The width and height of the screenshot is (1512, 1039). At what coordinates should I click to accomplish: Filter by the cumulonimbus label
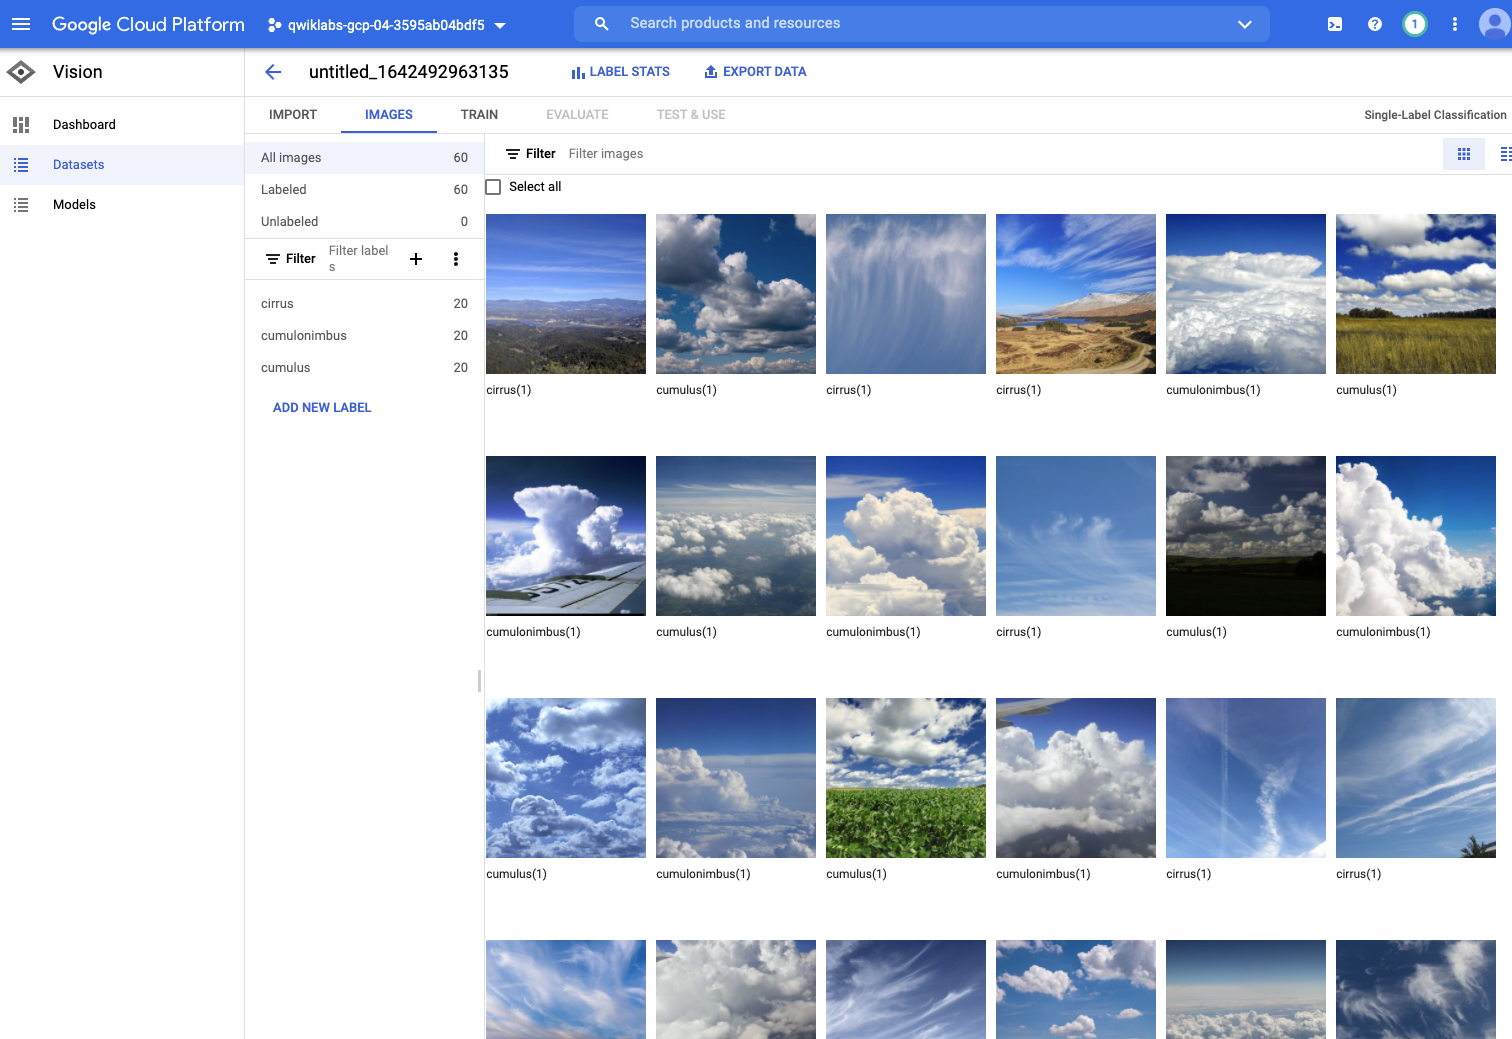364,336
